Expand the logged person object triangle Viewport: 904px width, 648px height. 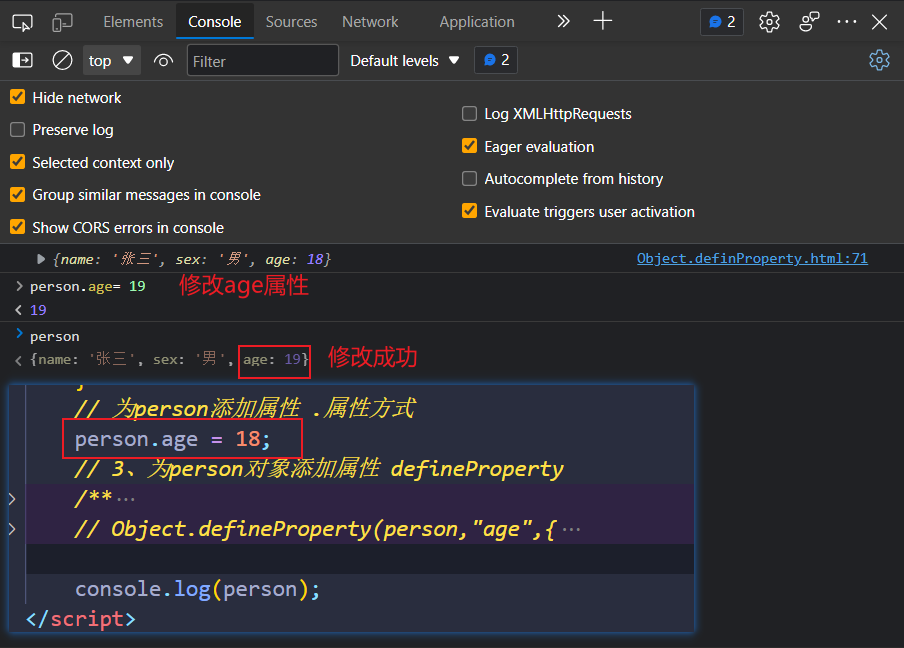click(41, 259)
